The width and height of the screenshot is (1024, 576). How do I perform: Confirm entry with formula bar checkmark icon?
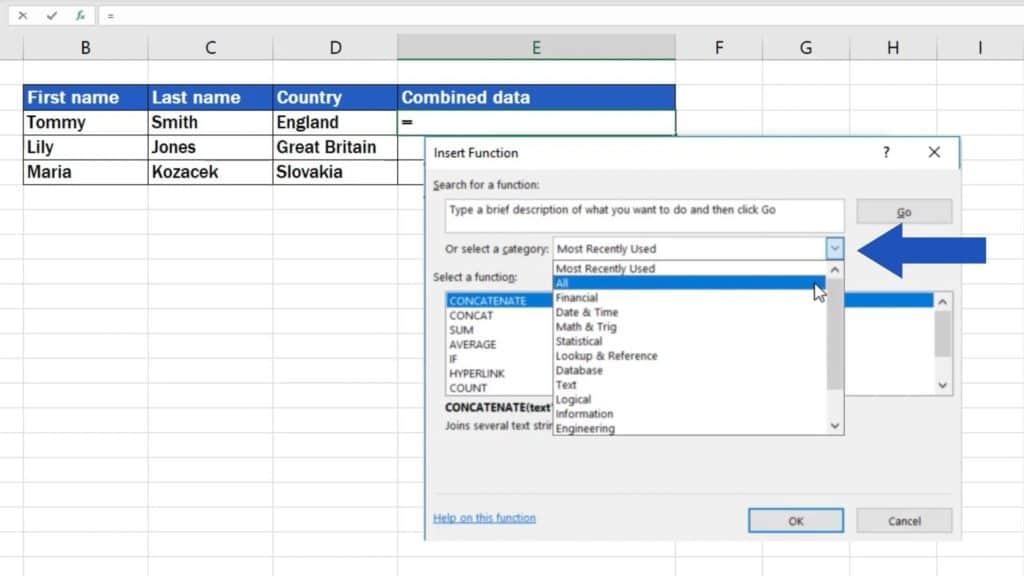pyautogui.click(x=52, y=16)
